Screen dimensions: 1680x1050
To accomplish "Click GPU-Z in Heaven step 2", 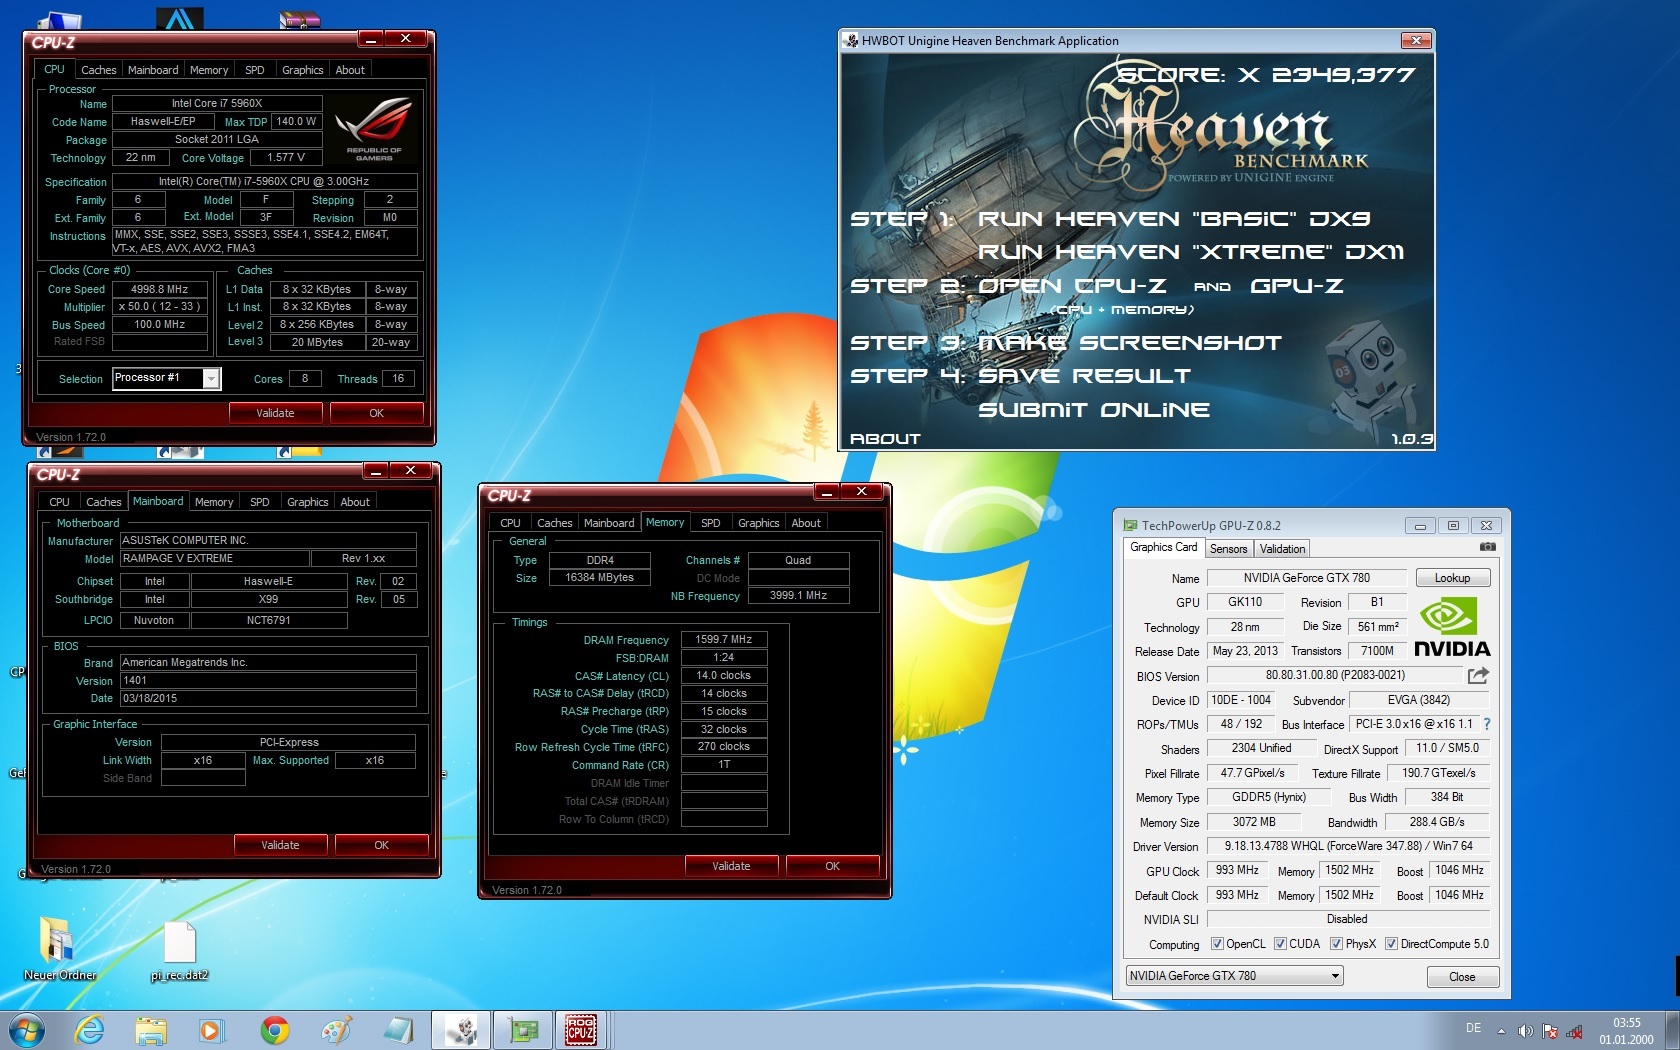I will (1297, 286).
